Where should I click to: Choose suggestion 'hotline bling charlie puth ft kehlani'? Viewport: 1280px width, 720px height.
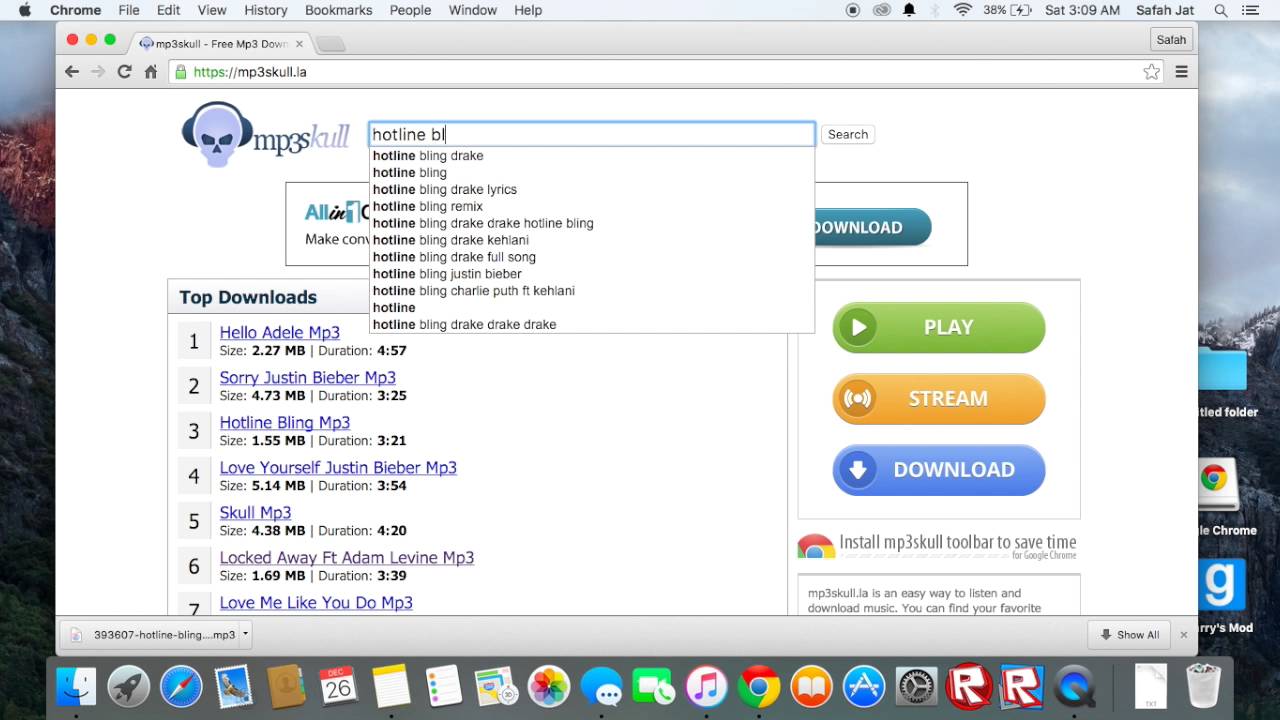(474, 290)
